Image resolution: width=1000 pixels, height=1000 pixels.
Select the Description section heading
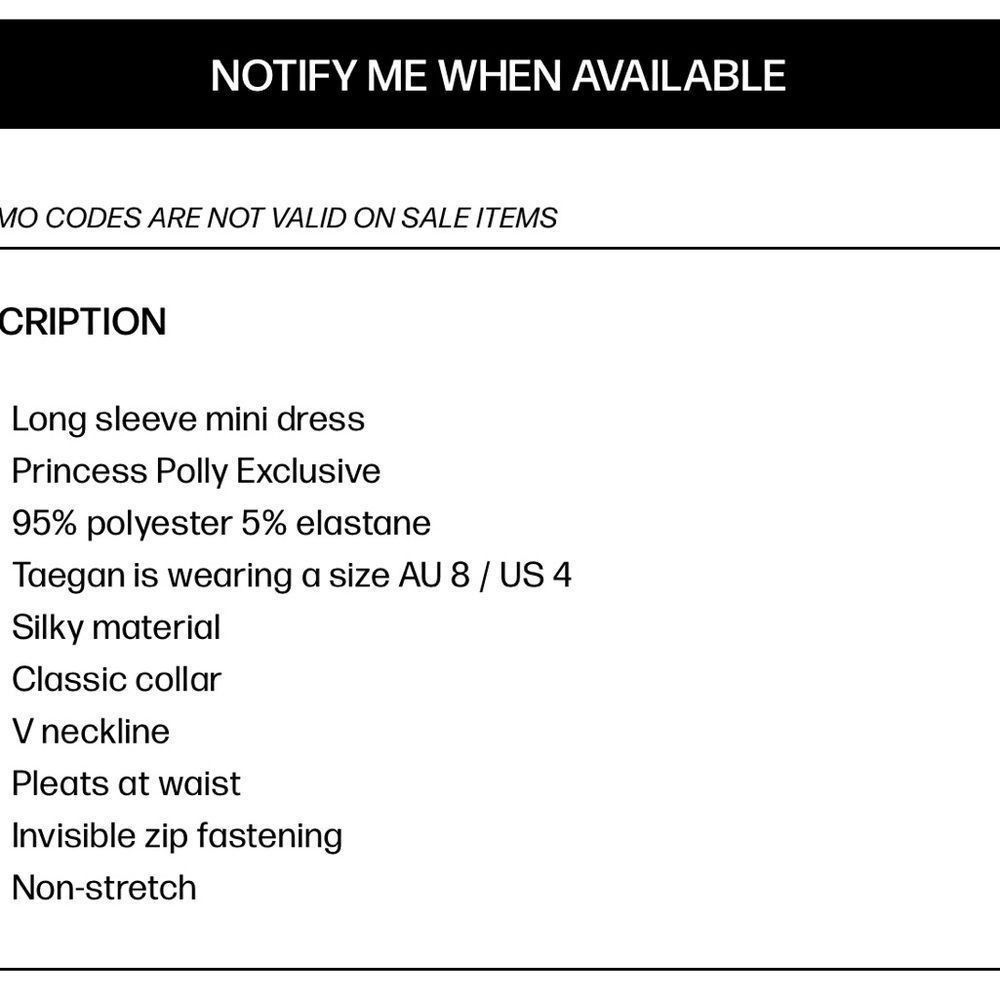click(83, 321)
